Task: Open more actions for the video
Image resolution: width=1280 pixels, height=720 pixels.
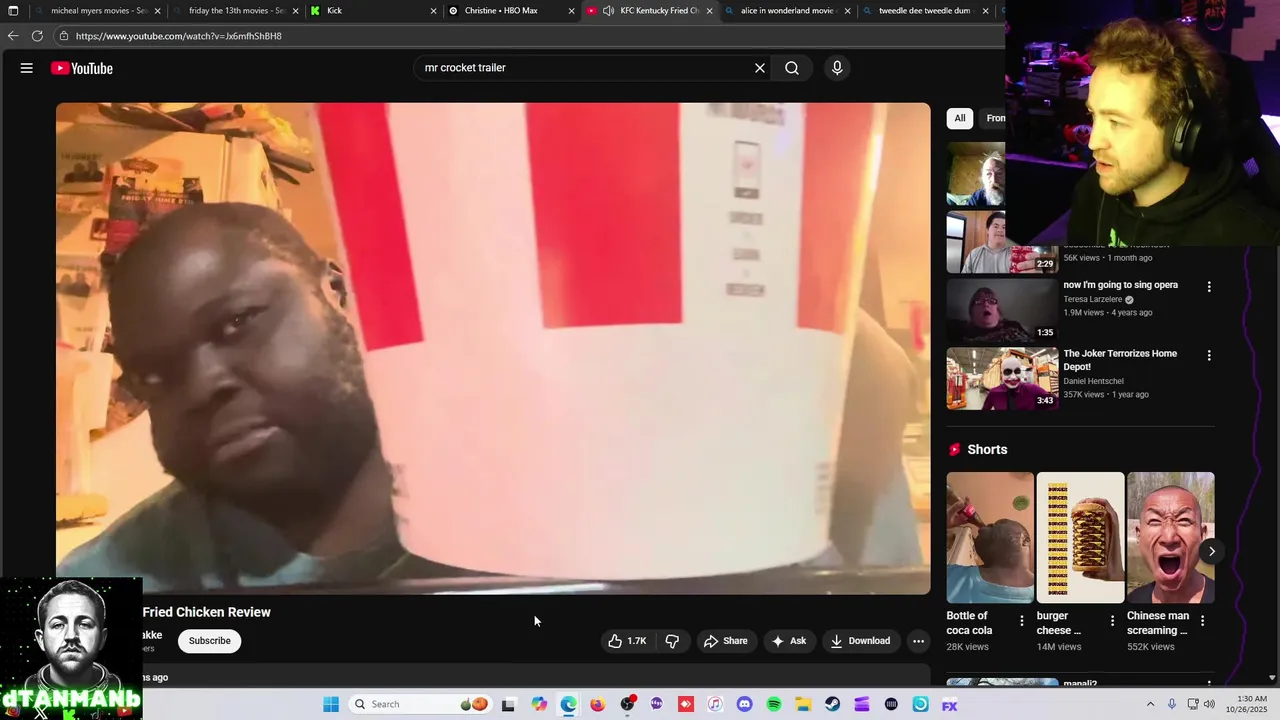Action: pyautogui.click(x=918, y=641)
